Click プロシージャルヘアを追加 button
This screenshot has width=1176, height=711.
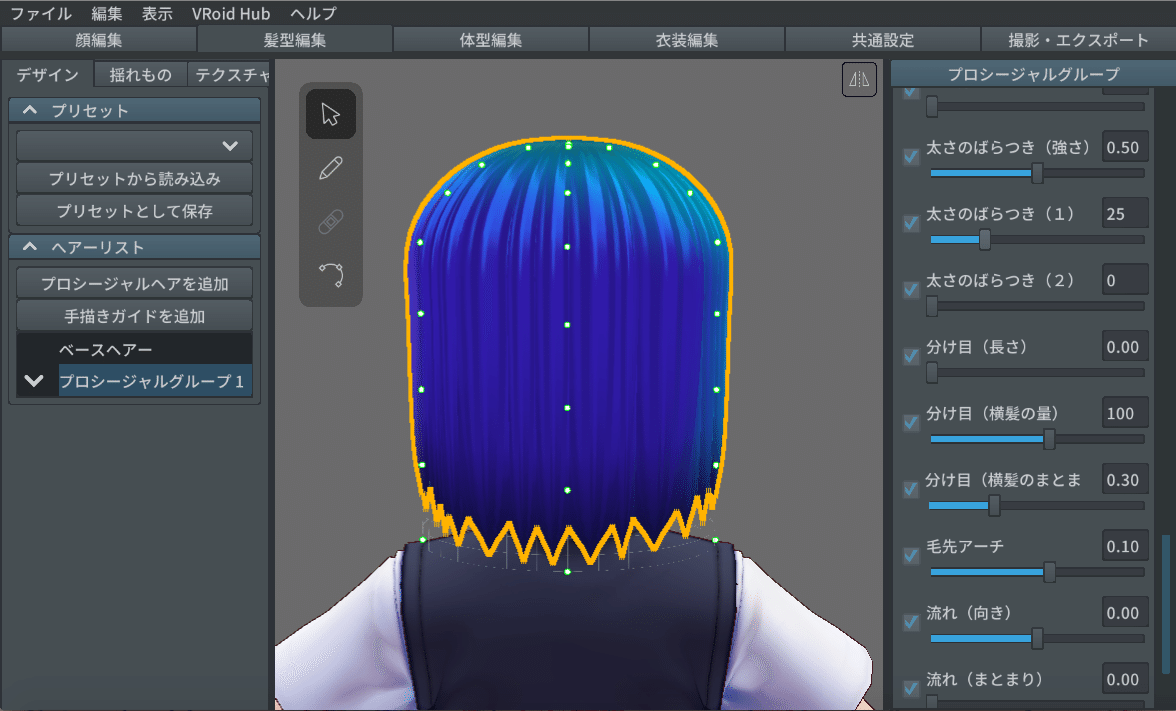[134, 284]
